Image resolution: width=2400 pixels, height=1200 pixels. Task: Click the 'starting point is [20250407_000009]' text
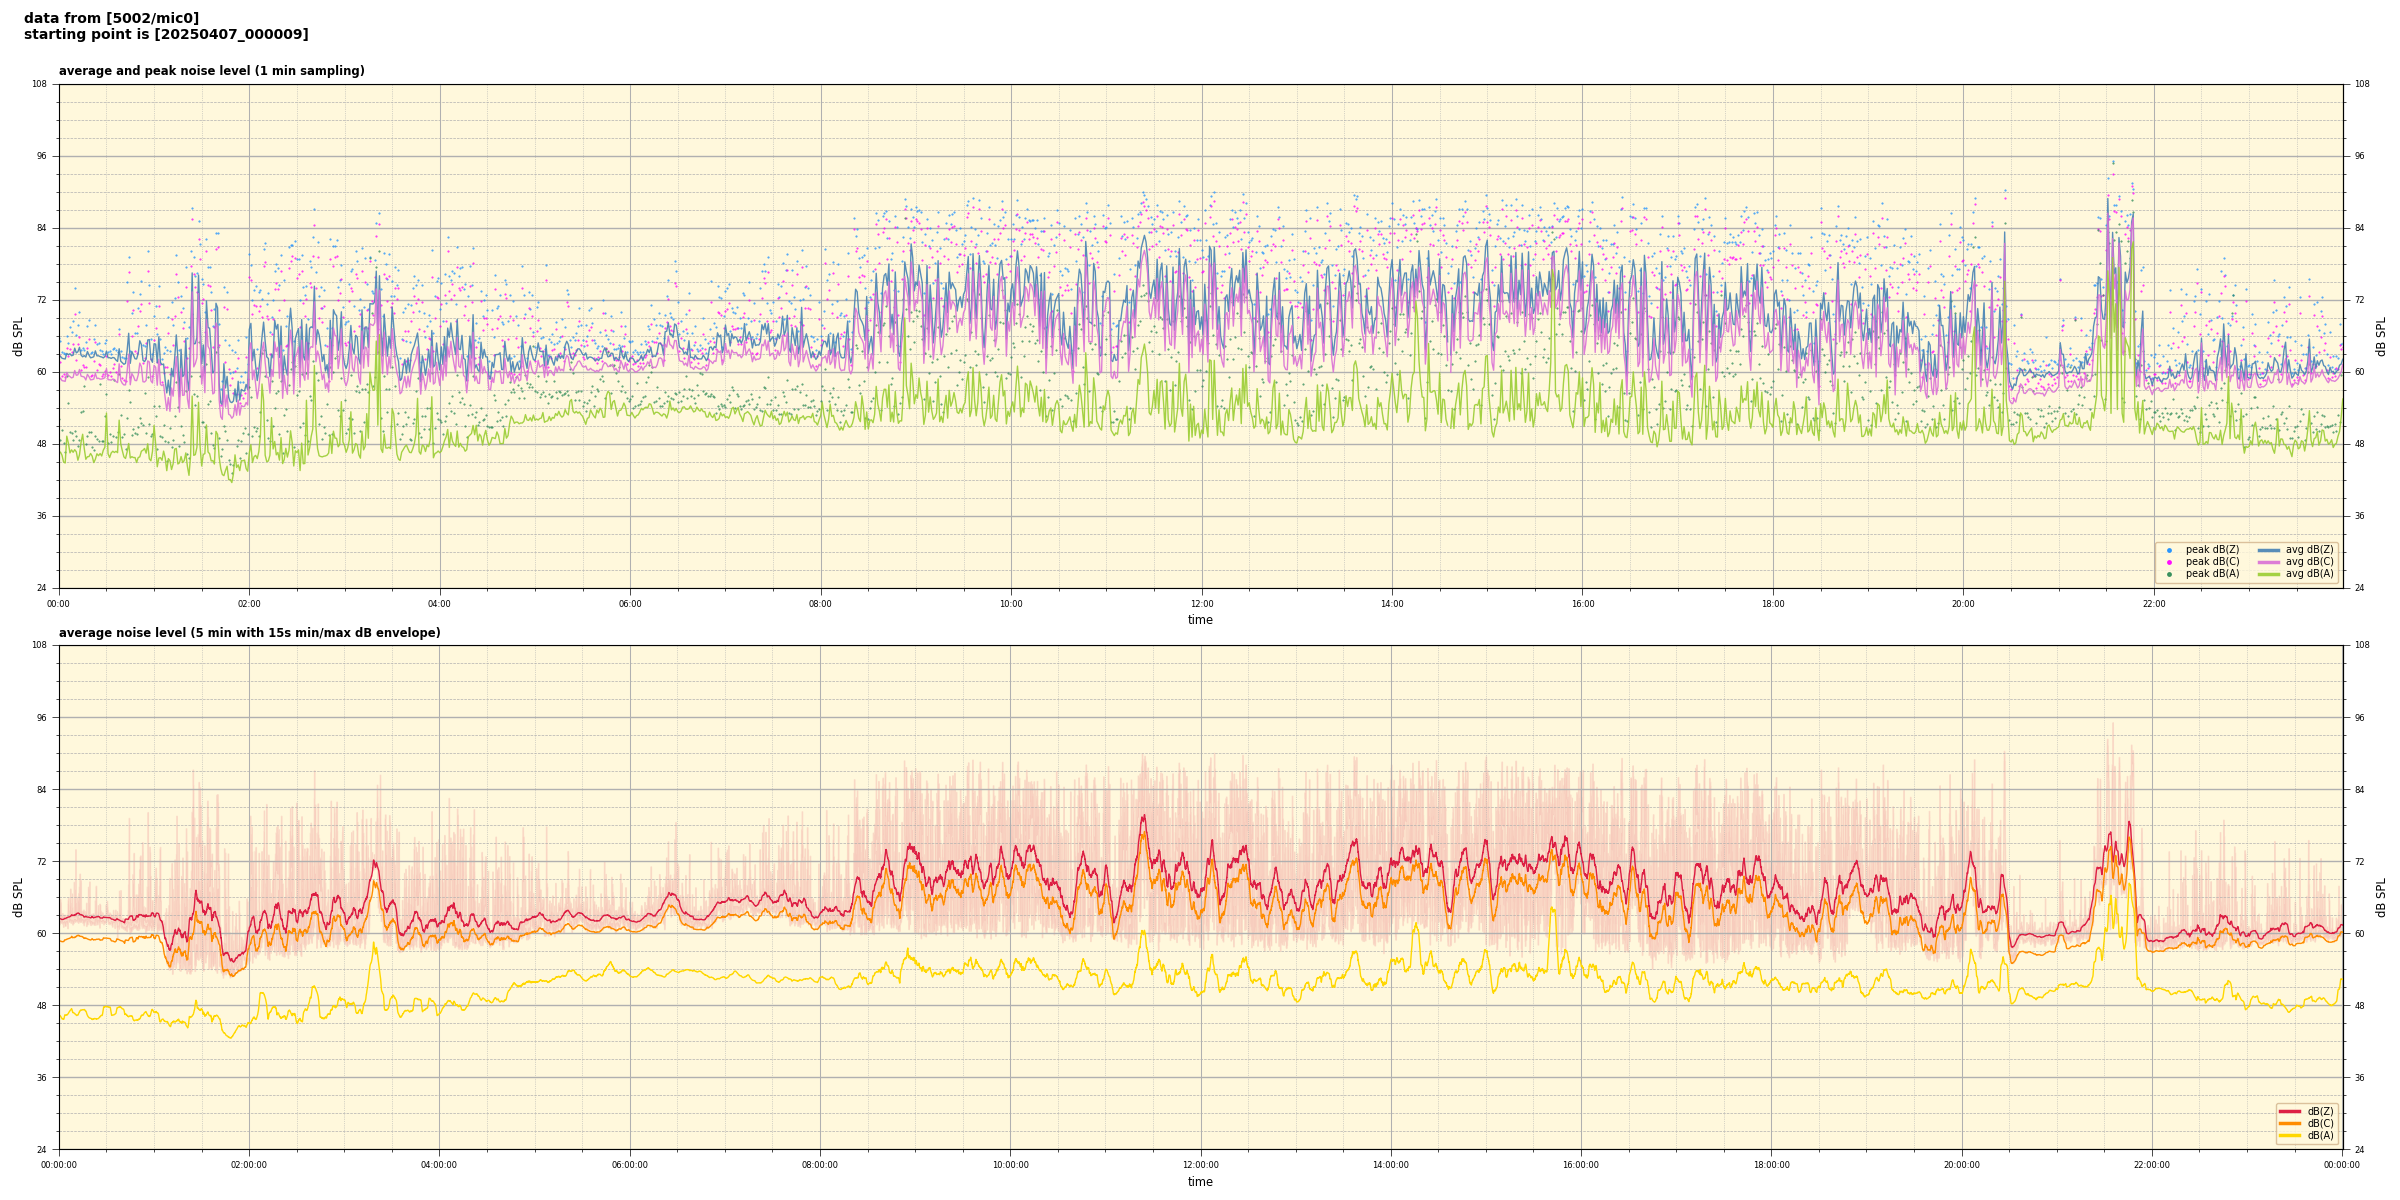click(x=166, y=35)
